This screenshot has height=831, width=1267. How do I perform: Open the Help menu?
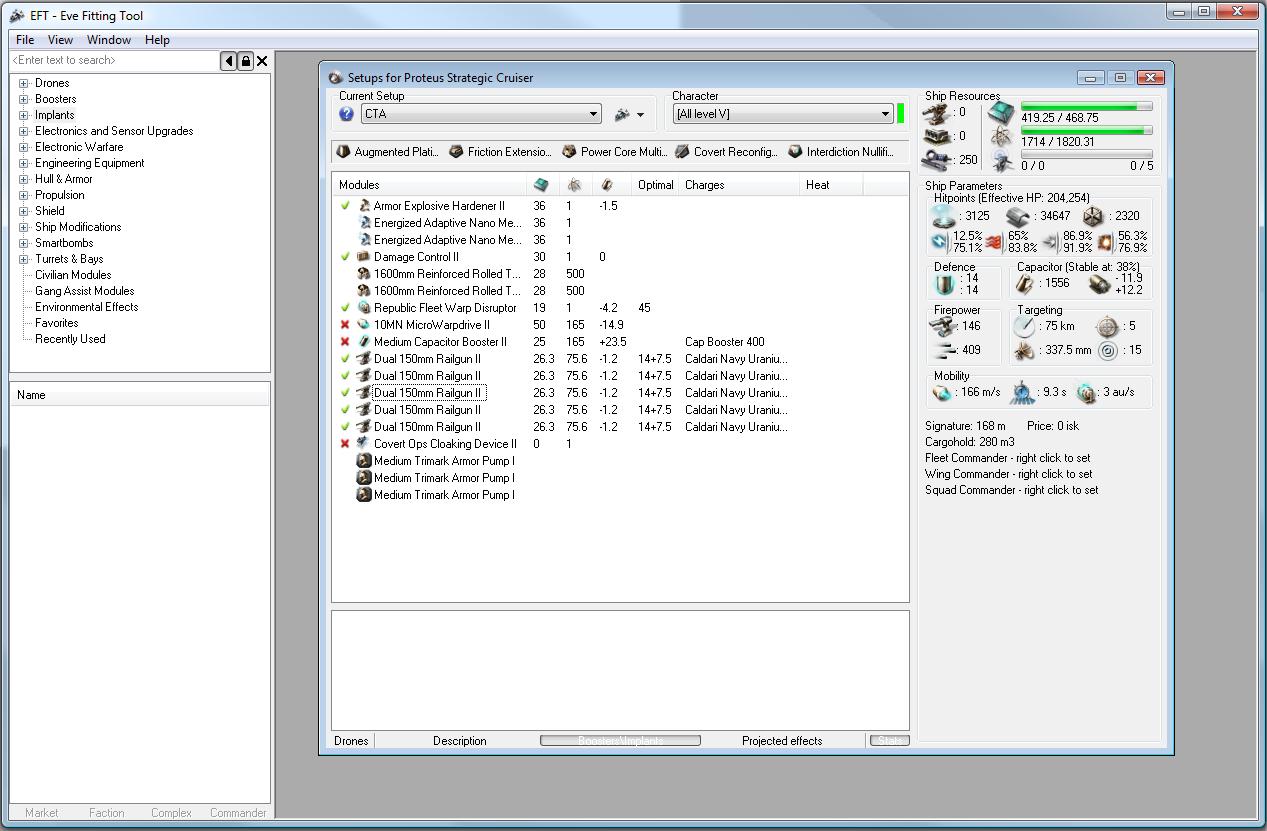point(157,40)
